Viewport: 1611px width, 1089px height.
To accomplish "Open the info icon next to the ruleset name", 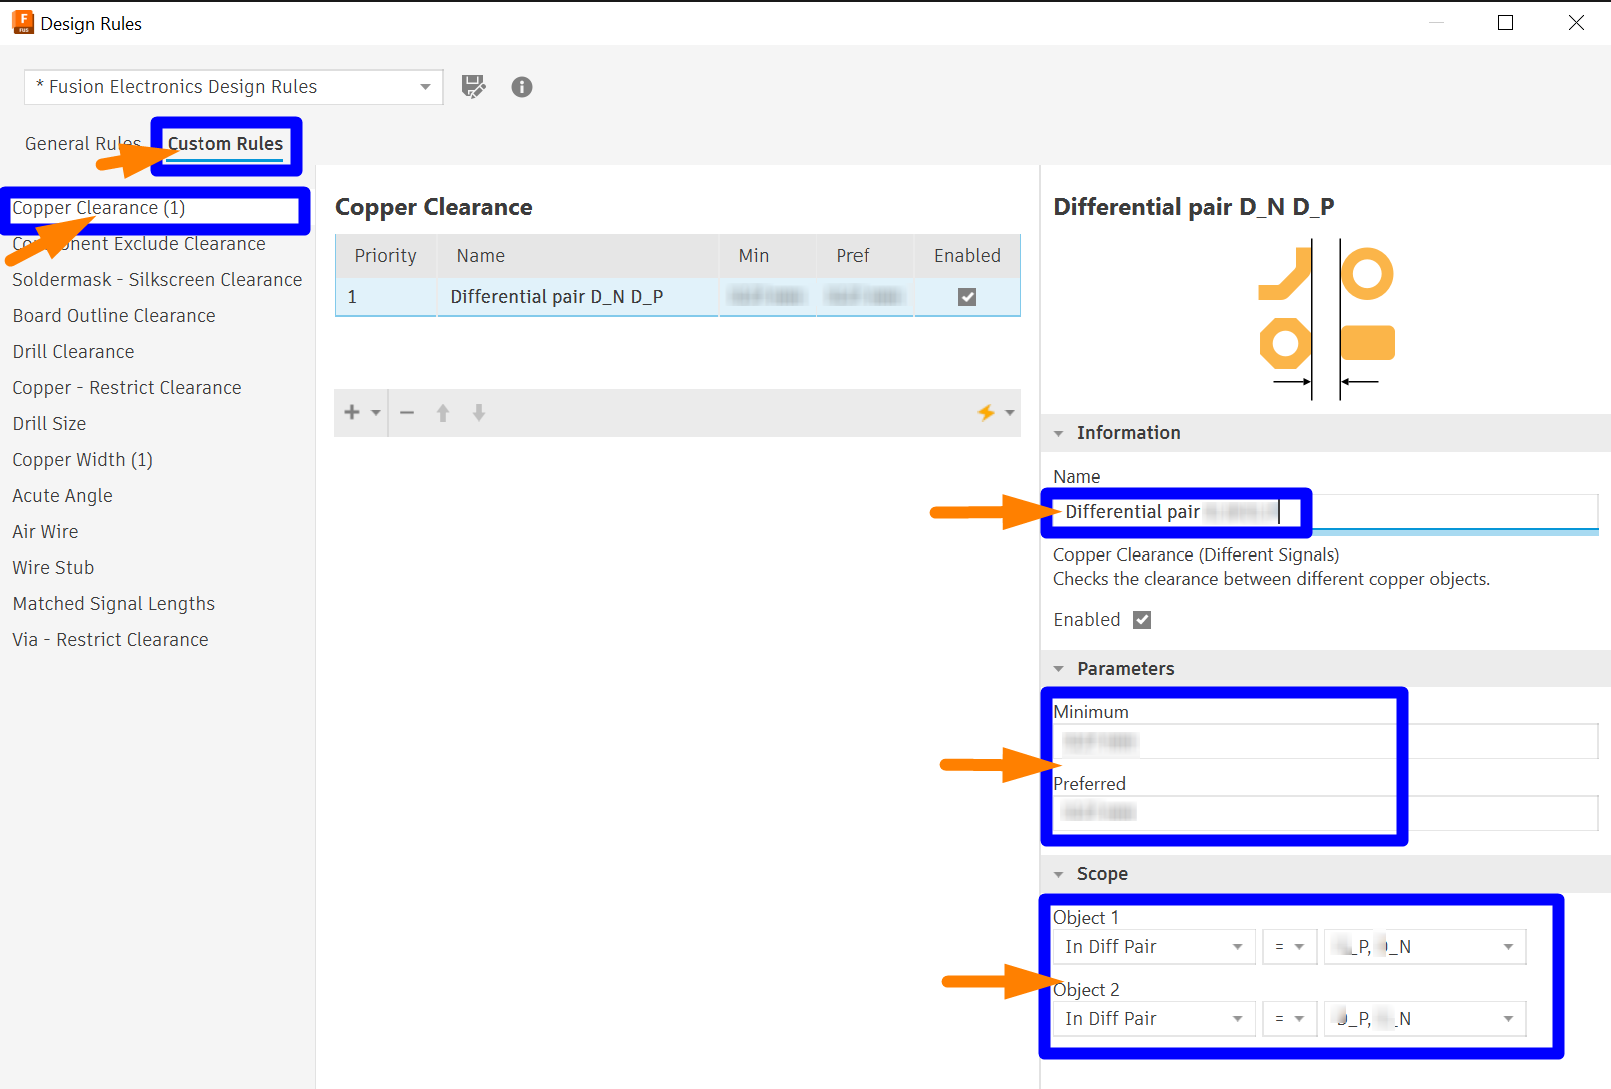I will (521, 87).
